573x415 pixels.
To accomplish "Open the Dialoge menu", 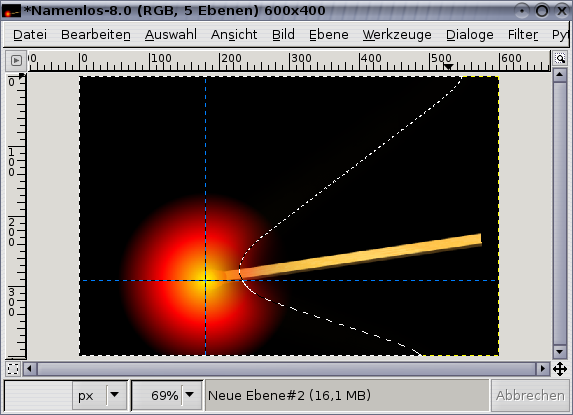I will [x=470, y=35].
